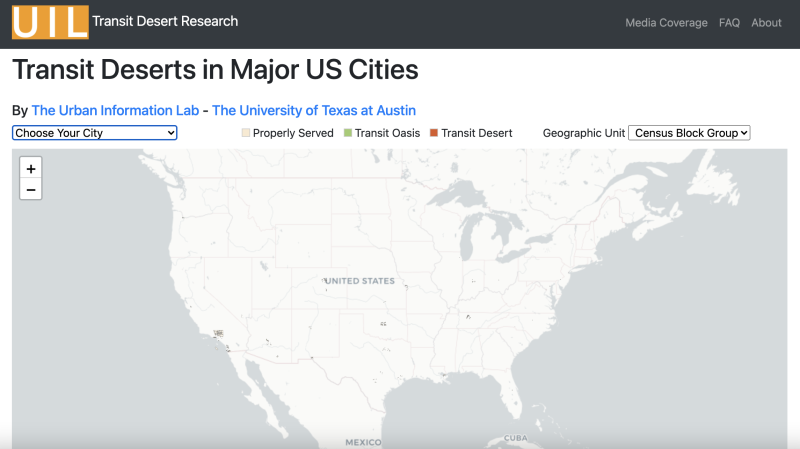Click the MEXICO map label
The image size is (800, 449).
[363, 442]
